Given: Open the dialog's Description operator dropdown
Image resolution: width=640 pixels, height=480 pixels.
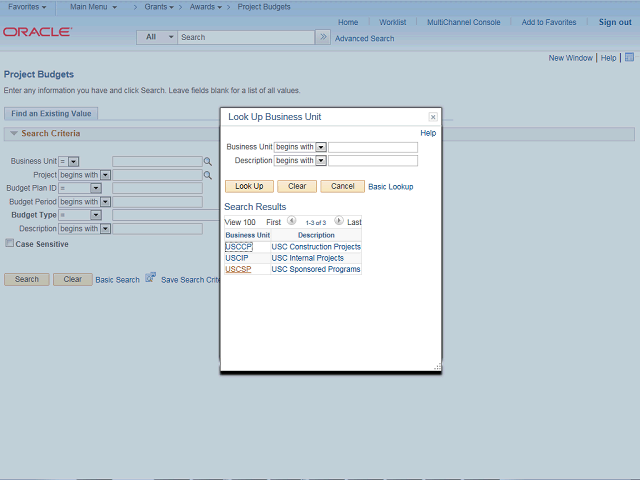Looking at the screenshot, I should (x=321, y=160).
